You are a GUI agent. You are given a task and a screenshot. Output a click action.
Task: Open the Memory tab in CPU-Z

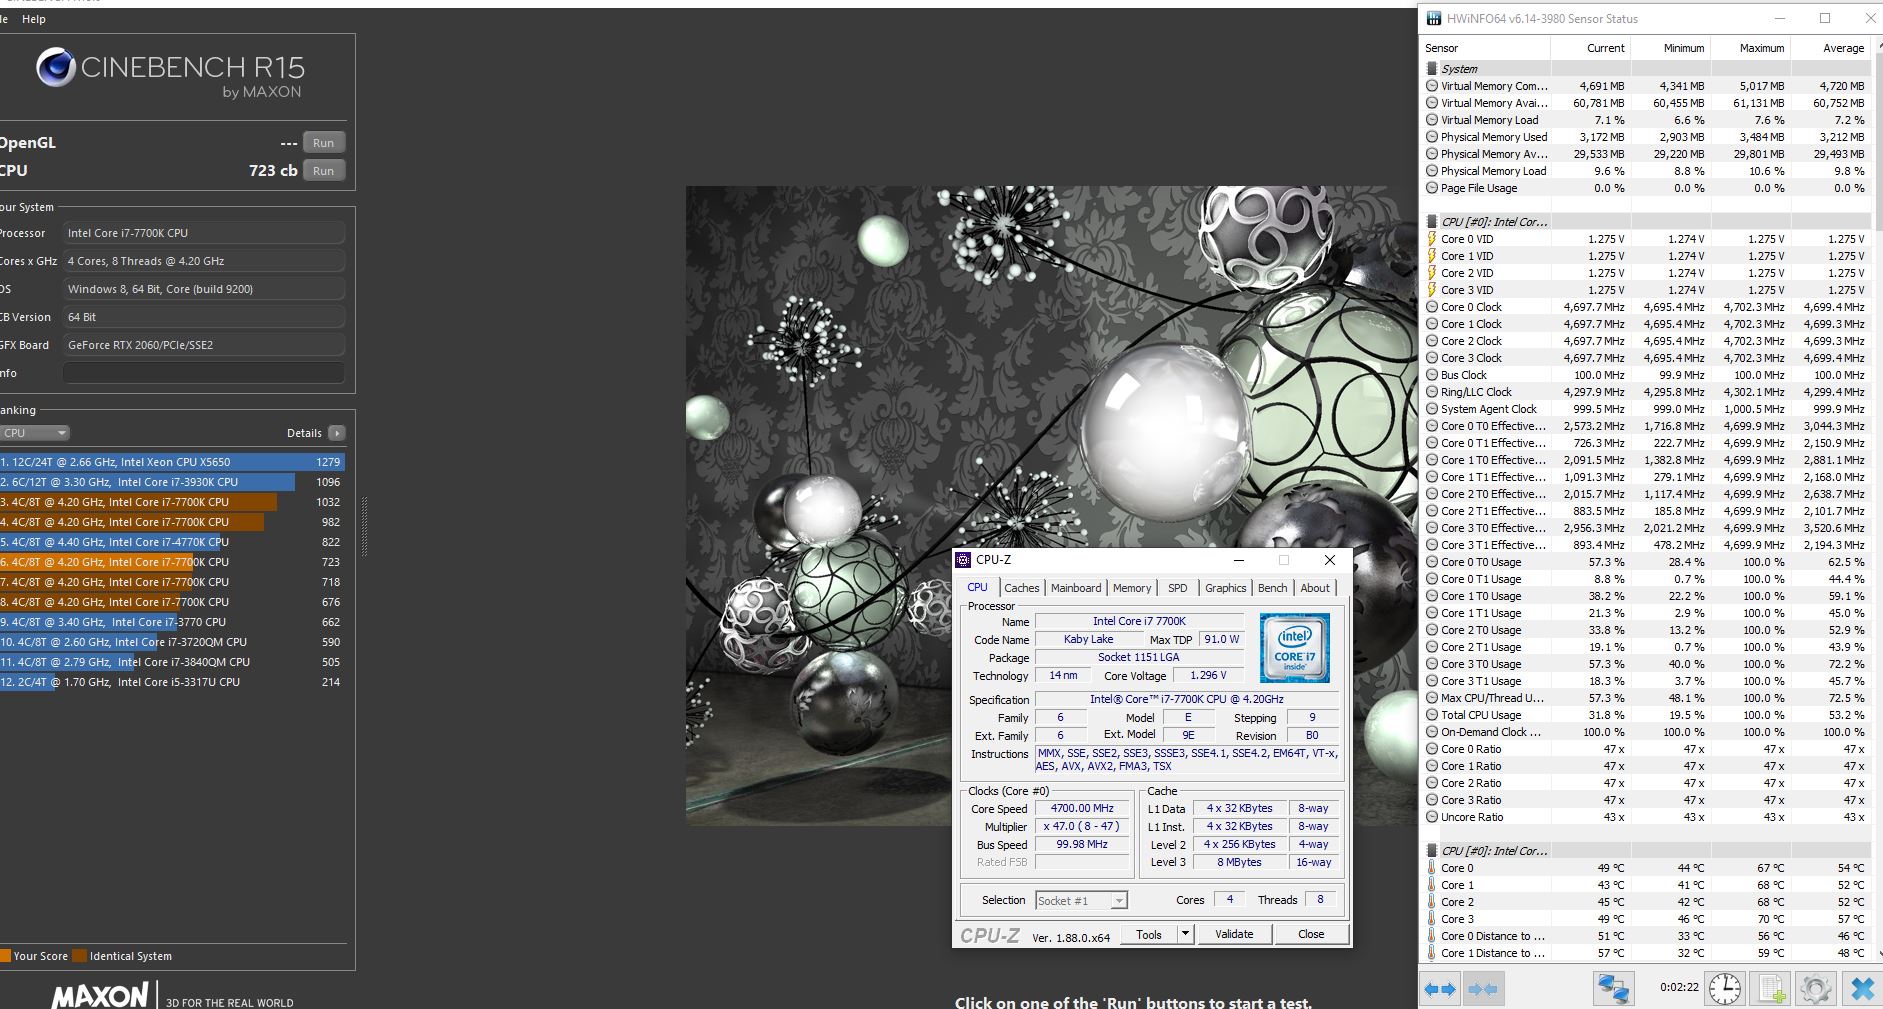coord(1132,588)
